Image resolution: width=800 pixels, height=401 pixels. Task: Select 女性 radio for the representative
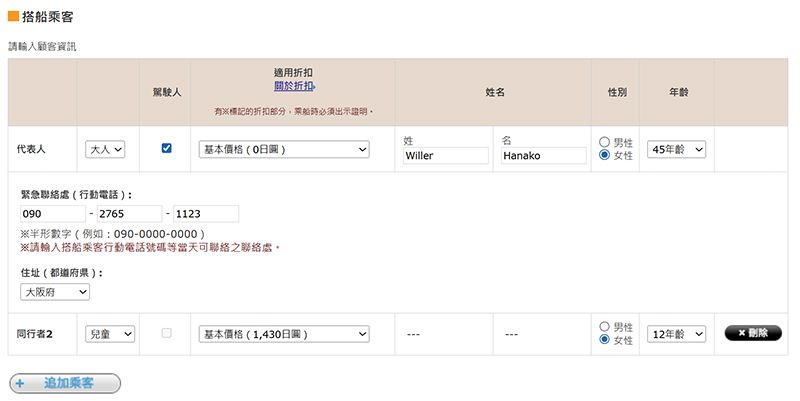[x=604, y=155]
